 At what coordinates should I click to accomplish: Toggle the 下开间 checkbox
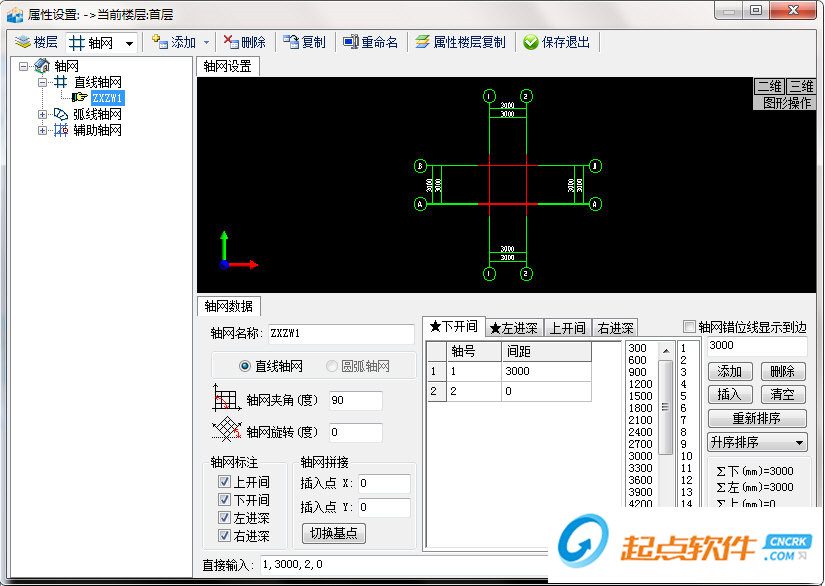[x=224, y=499]
